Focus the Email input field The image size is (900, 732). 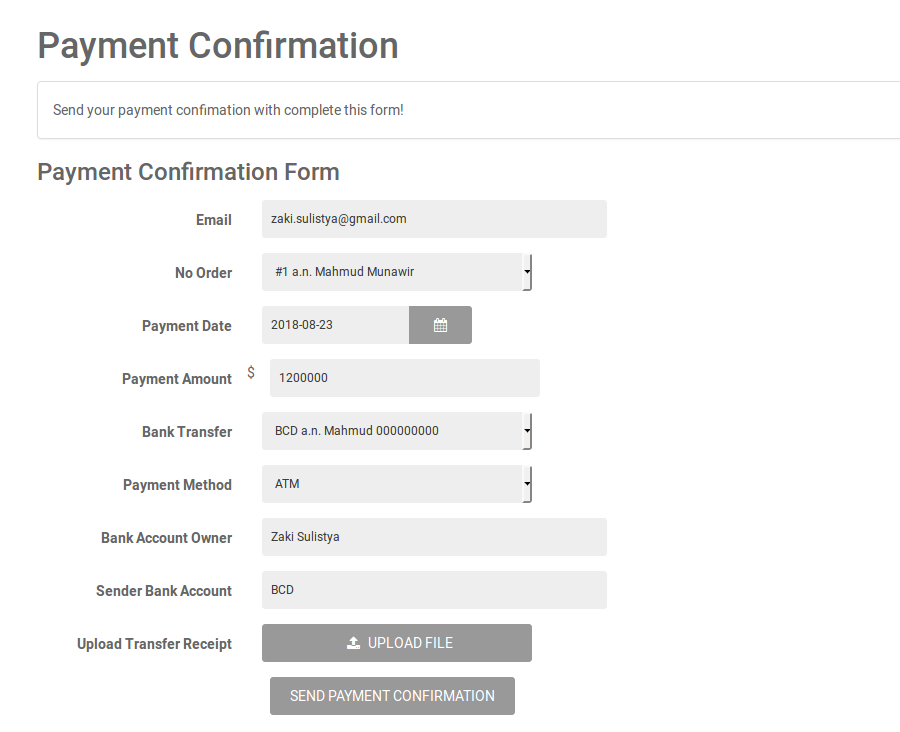click(x=434, y=219)
